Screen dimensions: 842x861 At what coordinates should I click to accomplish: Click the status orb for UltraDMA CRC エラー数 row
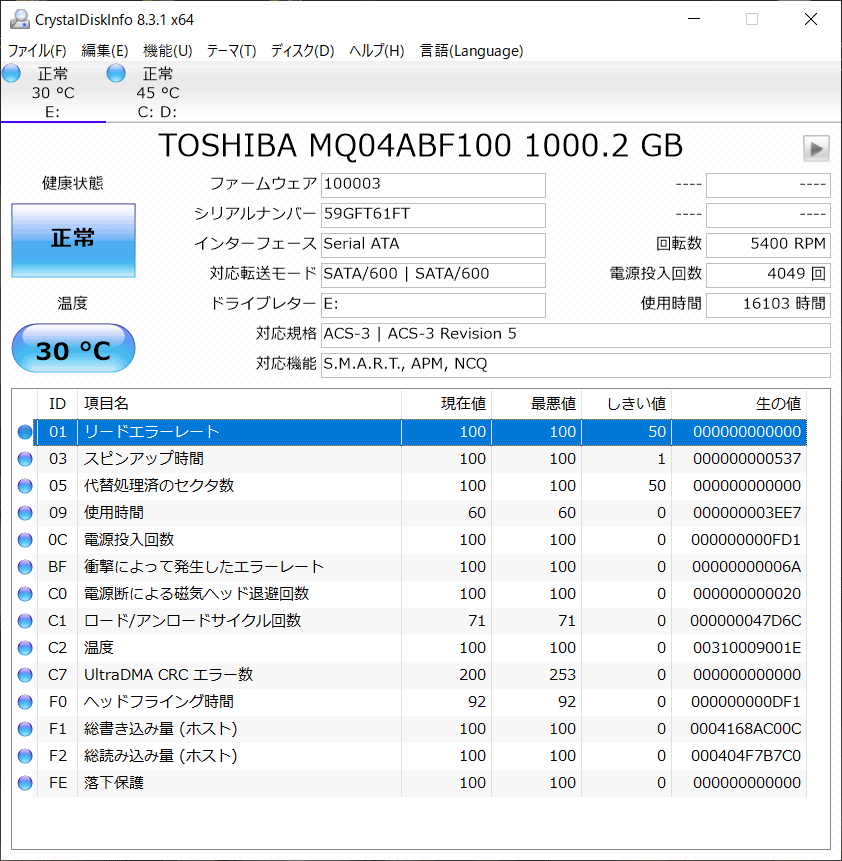point(25,675)
